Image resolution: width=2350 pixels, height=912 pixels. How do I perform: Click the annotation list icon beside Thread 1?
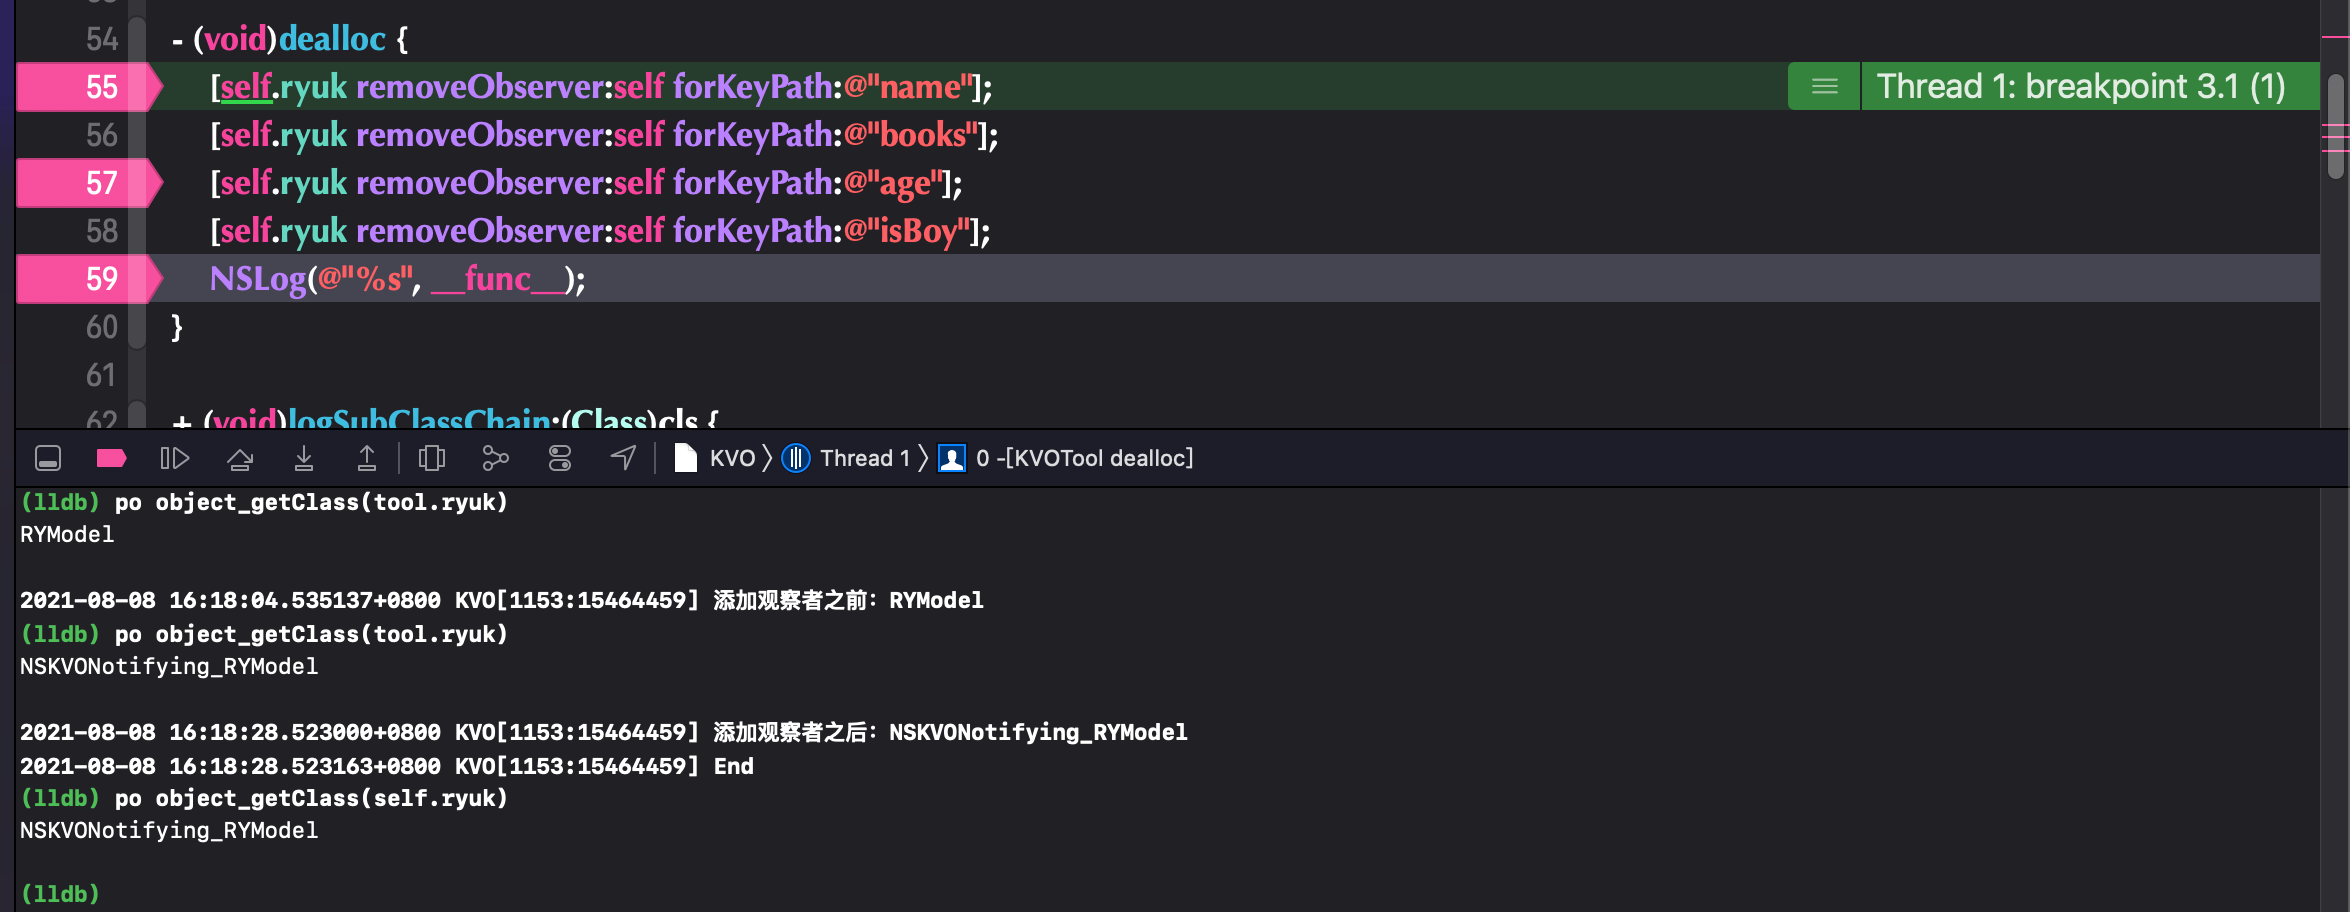point(1824,87)
